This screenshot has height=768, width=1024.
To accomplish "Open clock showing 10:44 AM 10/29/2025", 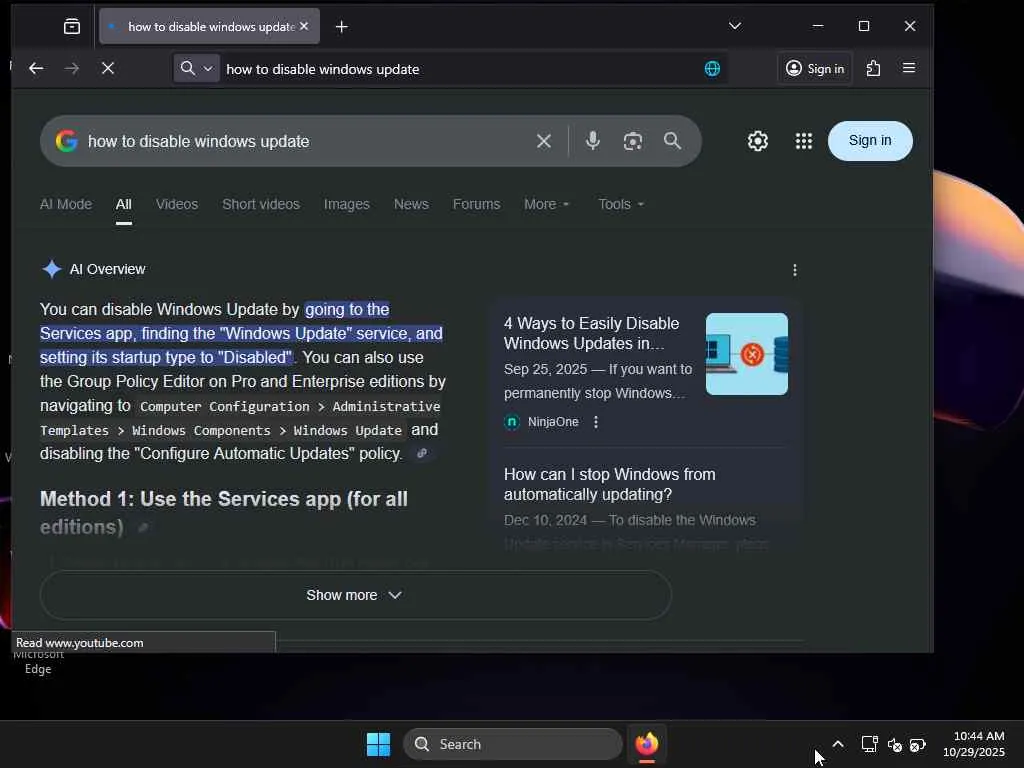I will [x=973, y=744].
